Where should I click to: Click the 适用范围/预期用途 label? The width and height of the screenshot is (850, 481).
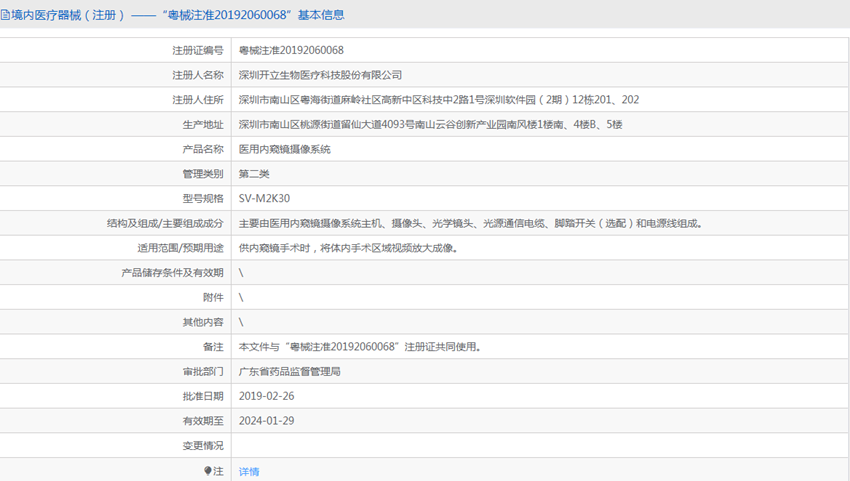pos(181,248)
